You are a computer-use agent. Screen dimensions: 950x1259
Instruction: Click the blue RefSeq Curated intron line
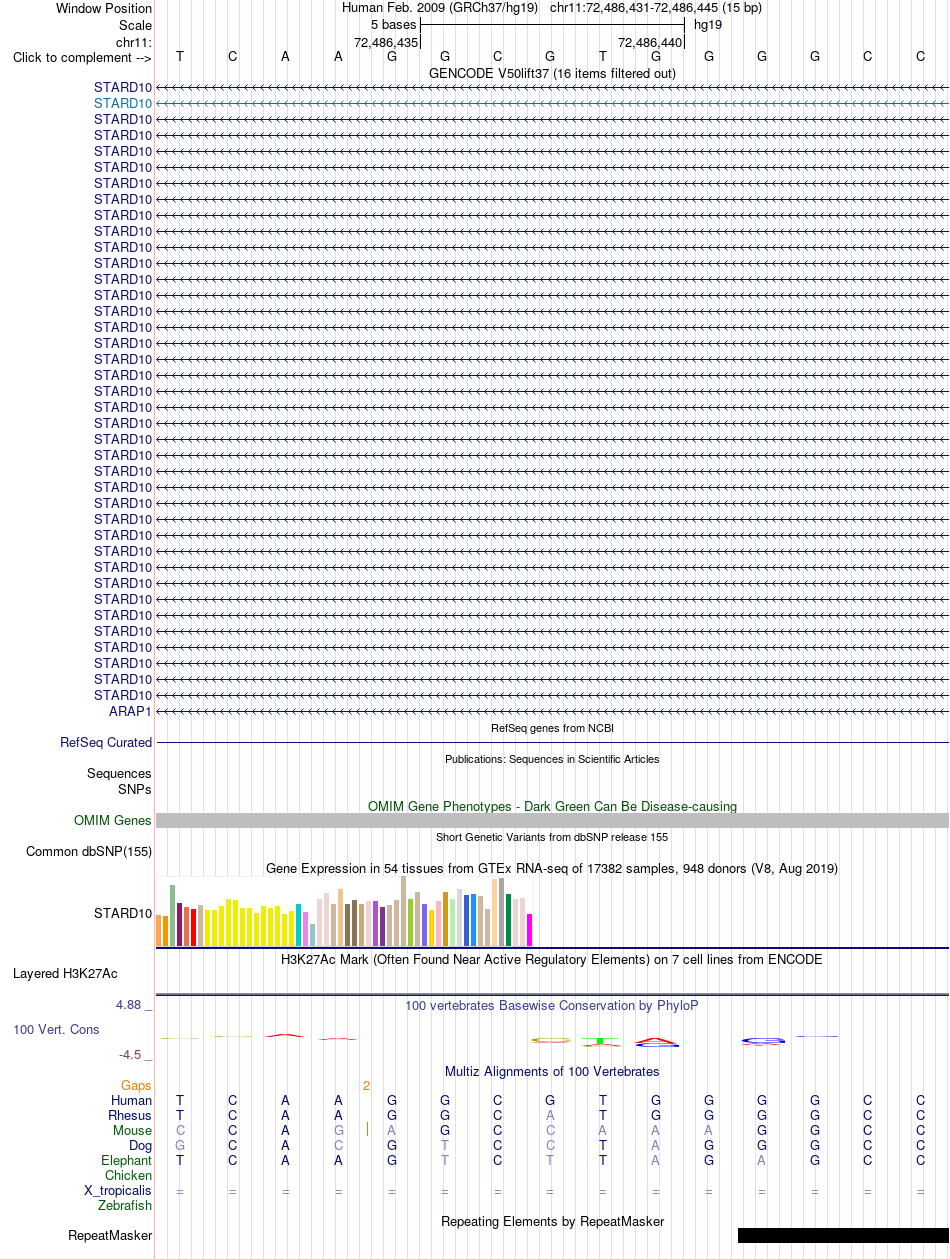click(552, 743)
